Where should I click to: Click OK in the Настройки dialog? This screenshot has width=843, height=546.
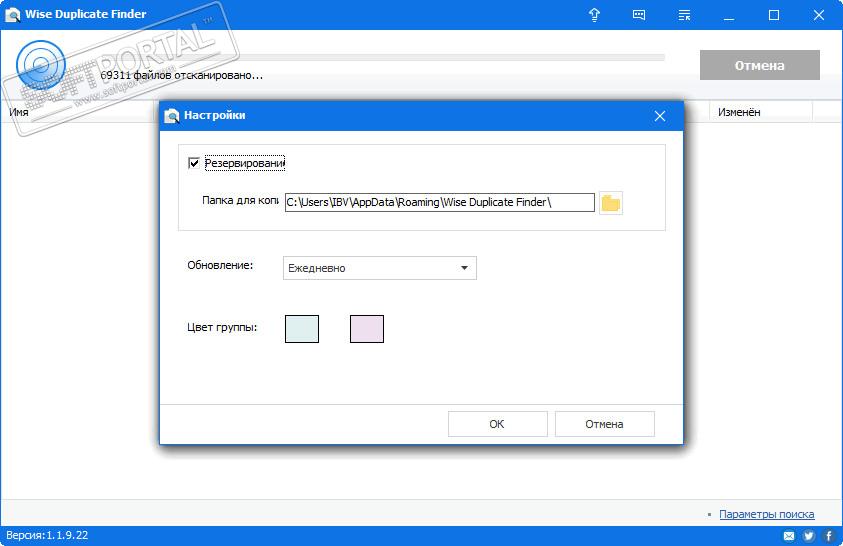[x=498, y=424]
